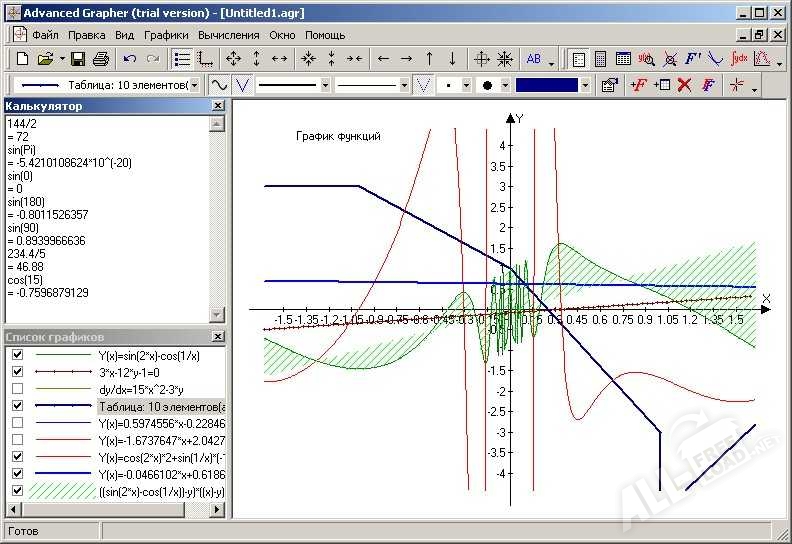
Task: Click the Save (floppy disk) icon
Action: click(77, 59)
